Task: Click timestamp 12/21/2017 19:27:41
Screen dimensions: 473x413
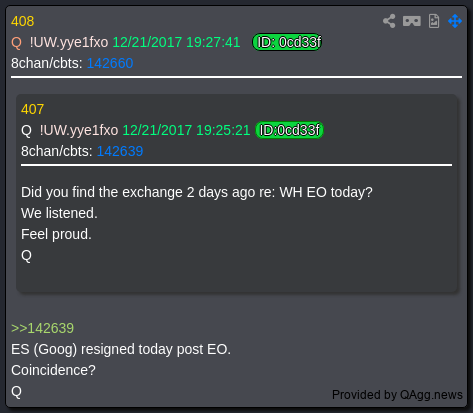Action: click(x=176, y=42)
